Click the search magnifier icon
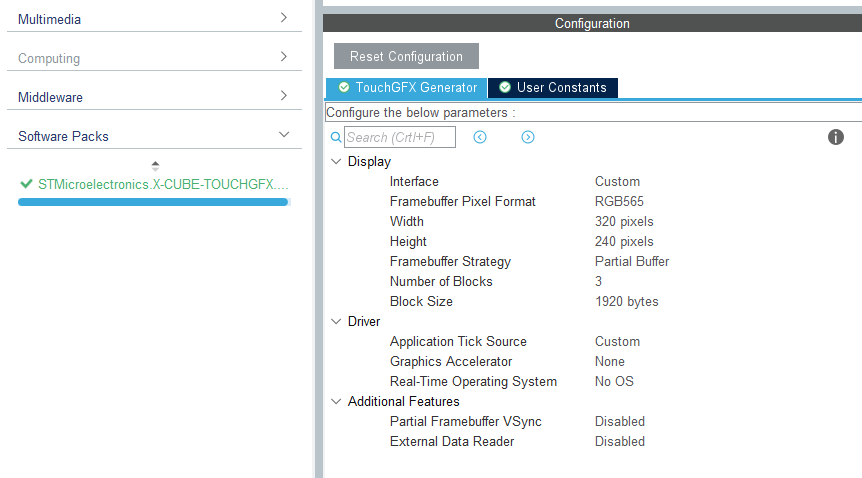Viewport: 862px width, 478px height. 336,137
